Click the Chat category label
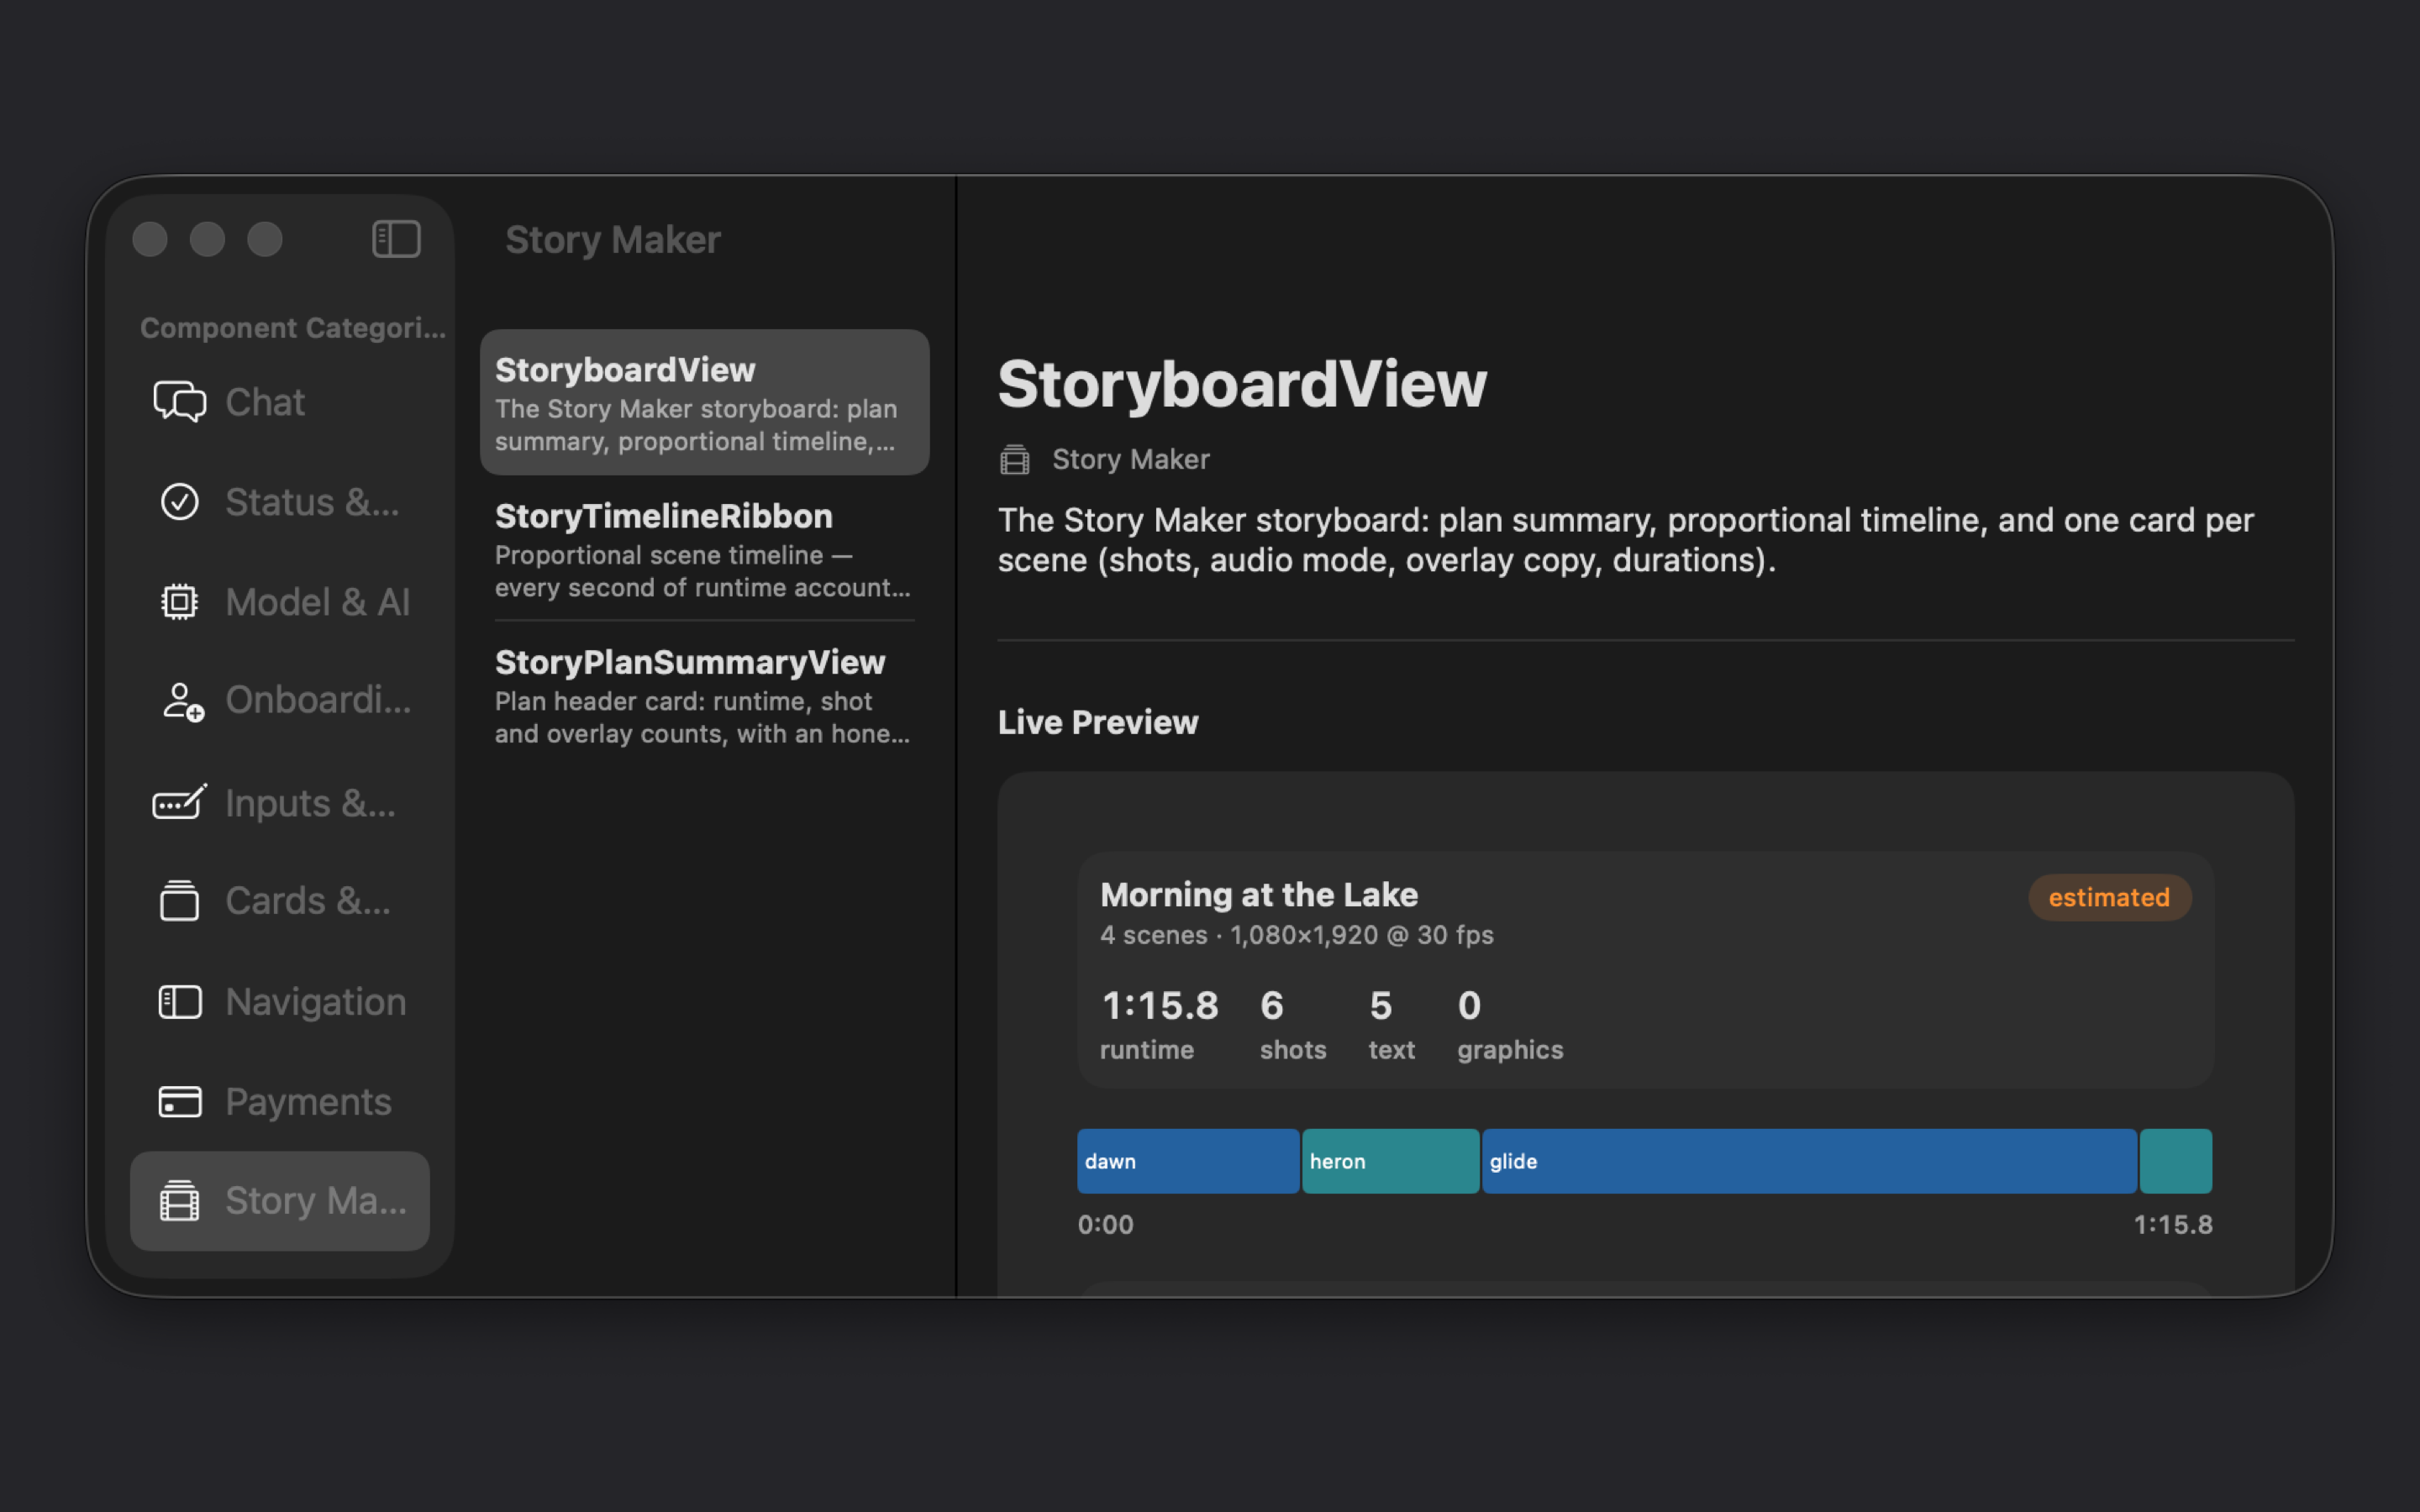The height and width of the screenshot is (1512, 2420). [265, 402]
